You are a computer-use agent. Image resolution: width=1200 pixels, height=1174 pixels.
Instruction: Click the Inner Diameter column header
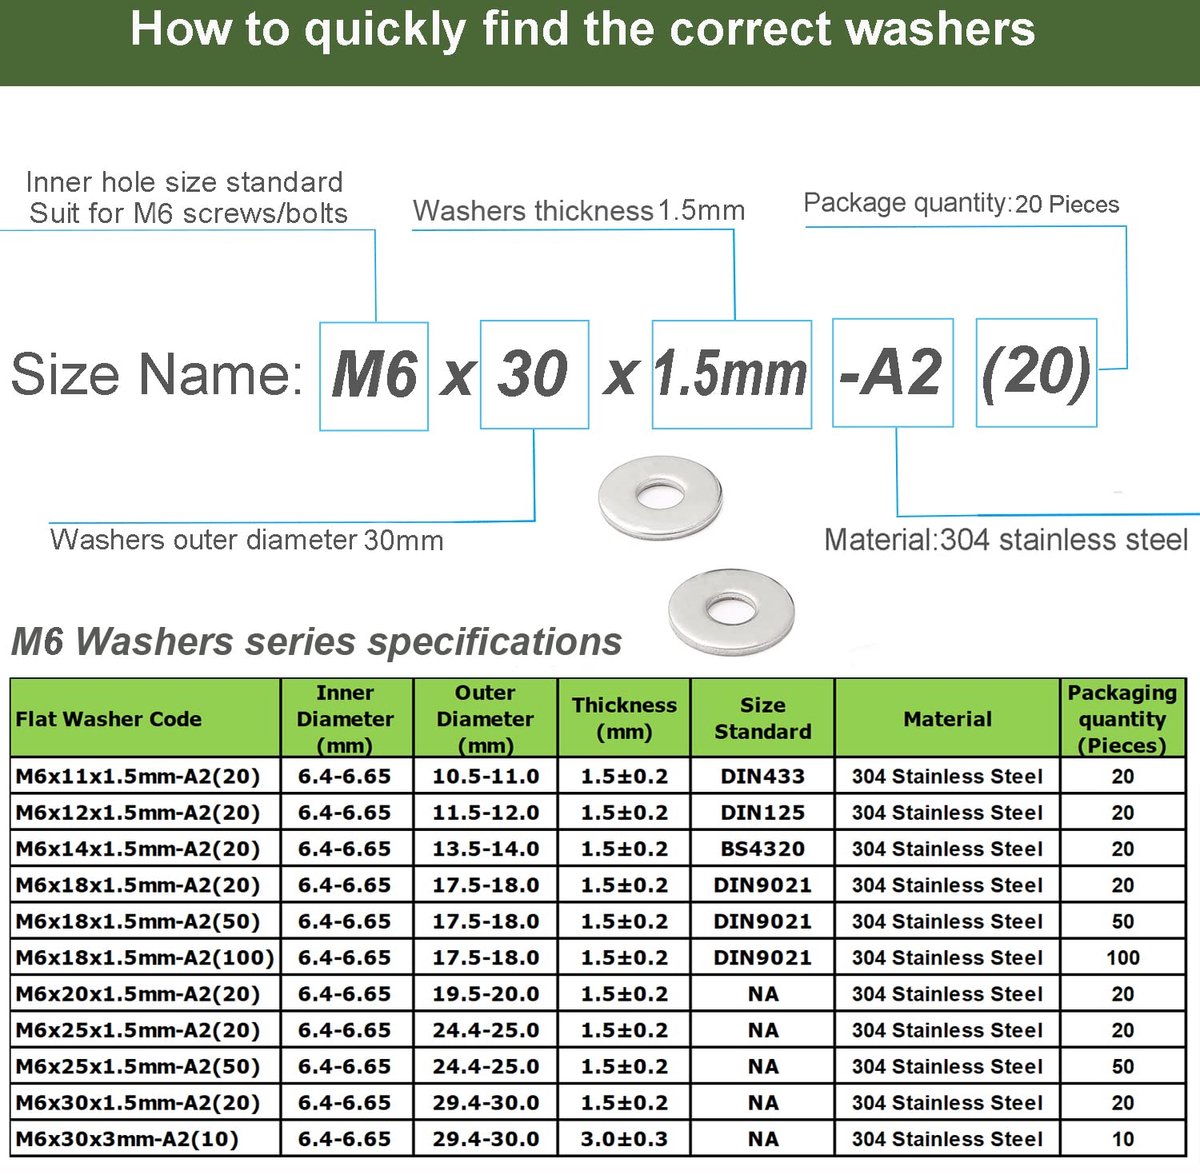click(346, 718)
